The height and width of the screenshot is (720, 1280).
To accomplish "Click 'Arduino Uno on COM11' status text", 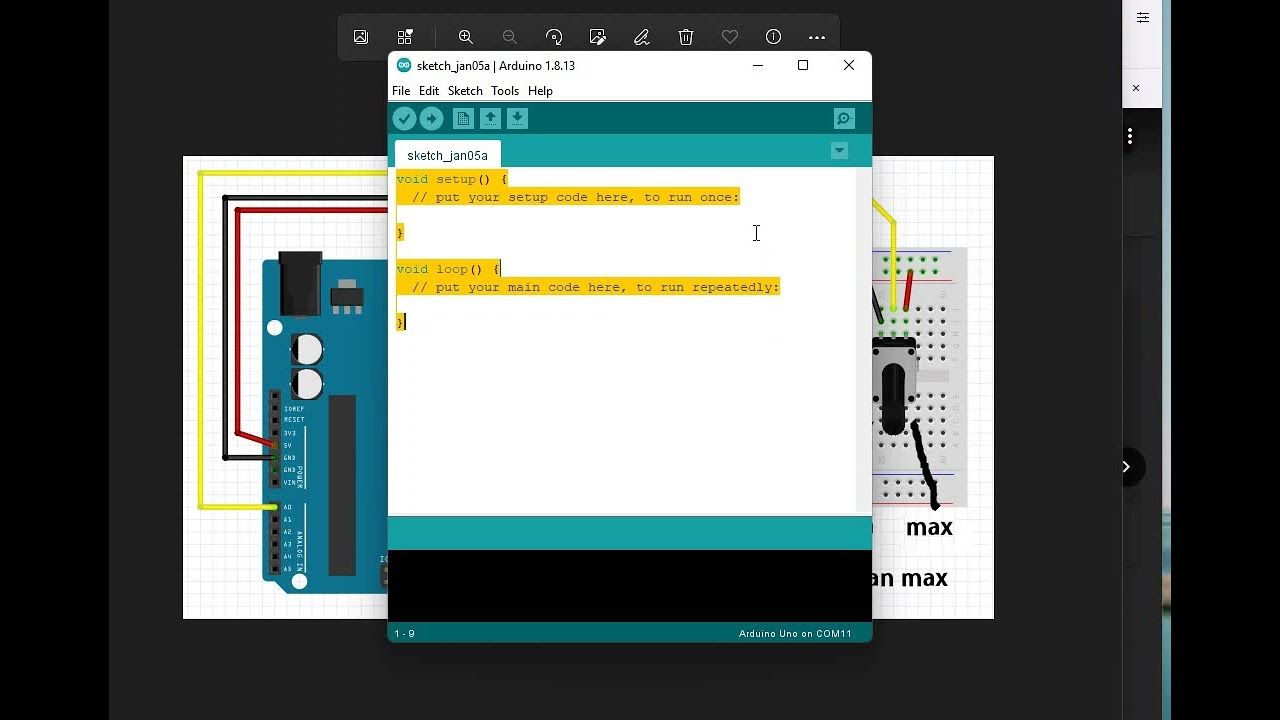I will pos(795,634).
